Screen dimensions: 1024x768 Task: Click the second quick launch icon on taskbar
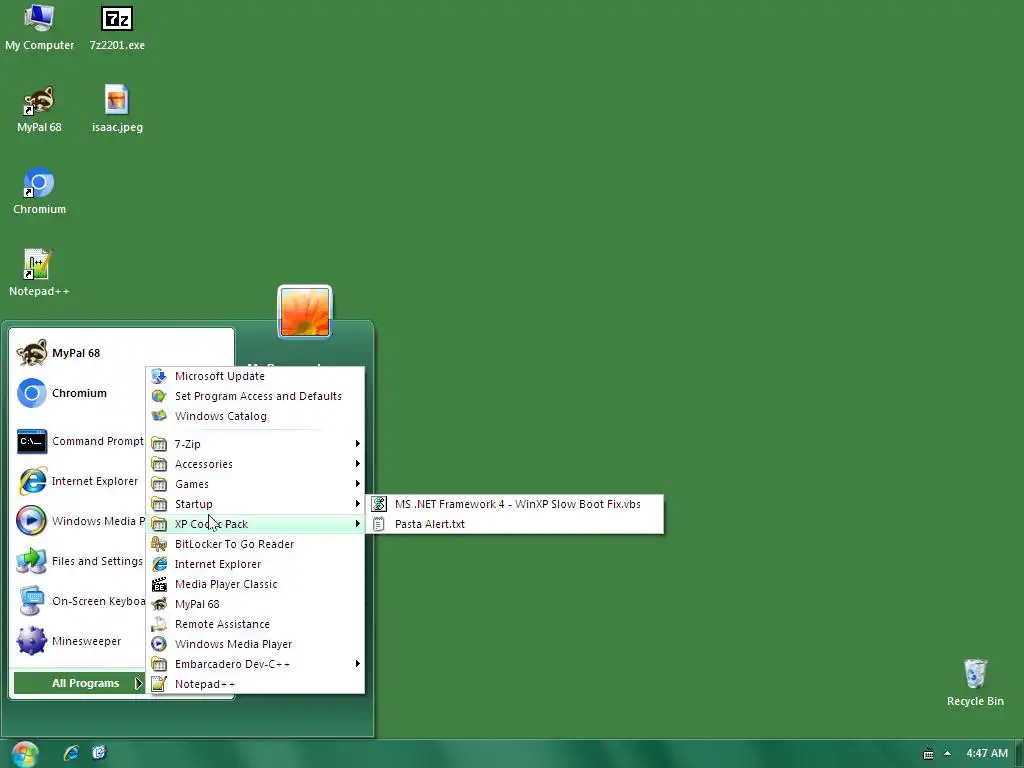[99, 753]
